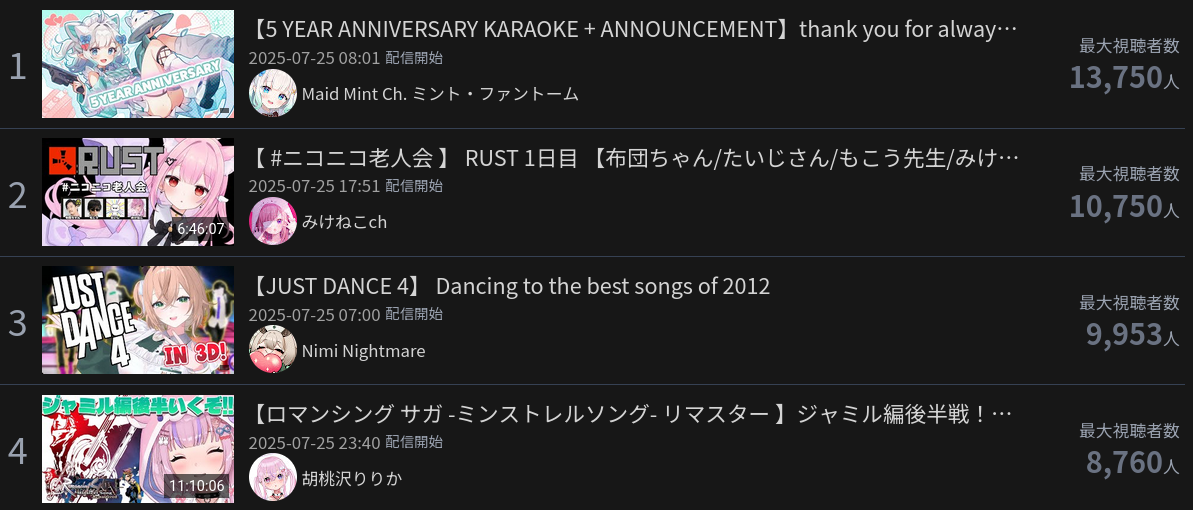Visit the 胡桃沢りりか channel name link
1193x510 pixels.
tap(352, 478)
